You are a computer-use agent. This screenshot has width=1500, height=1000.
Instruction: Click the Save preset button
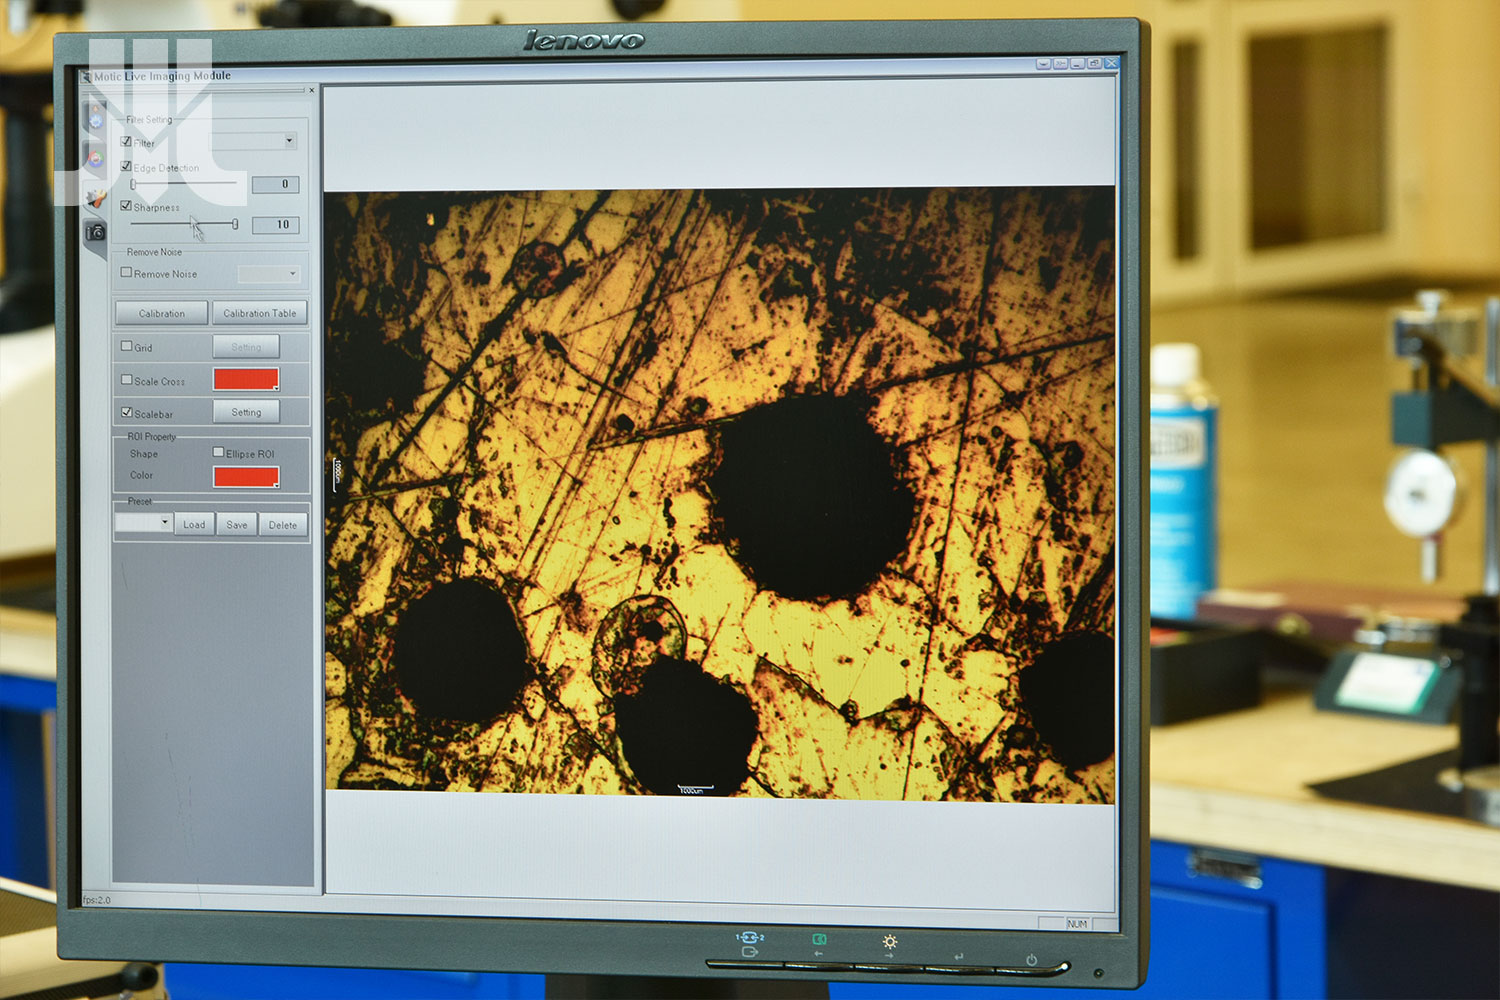point(237,524)
